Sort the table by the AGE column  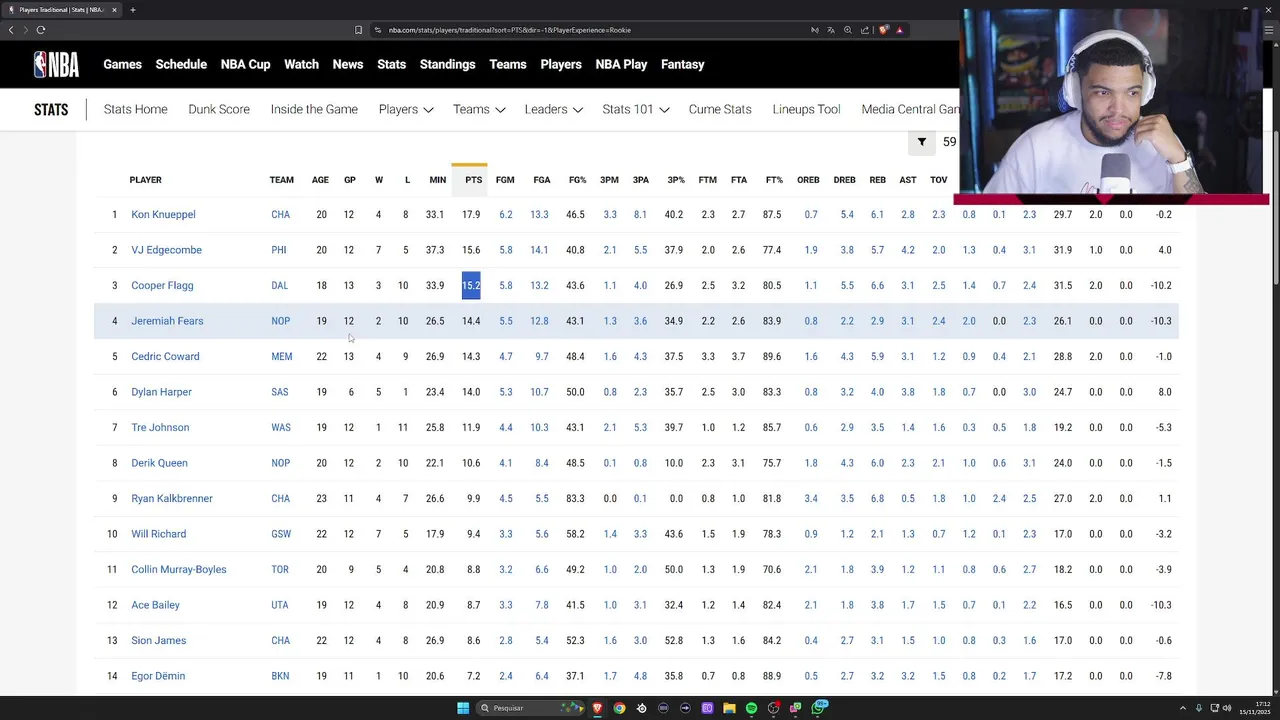pos(320,180)
